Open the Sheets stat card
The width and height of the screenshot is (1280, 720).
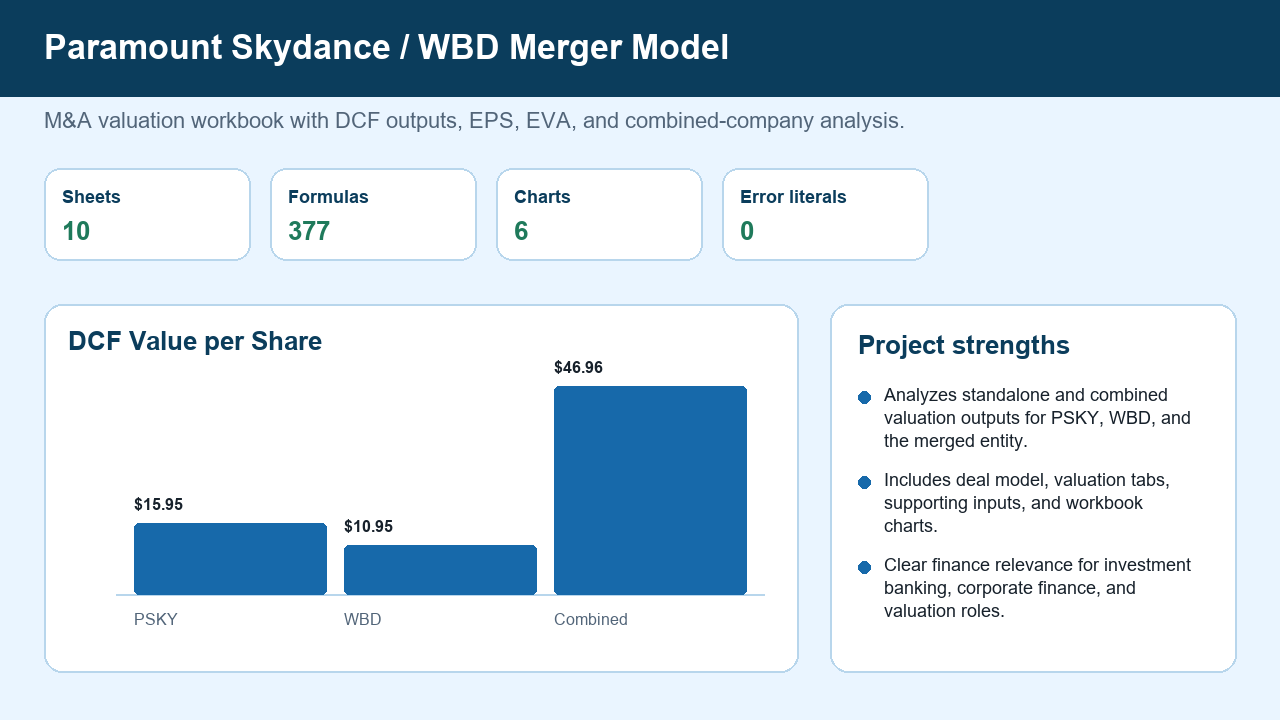point(147,214)
